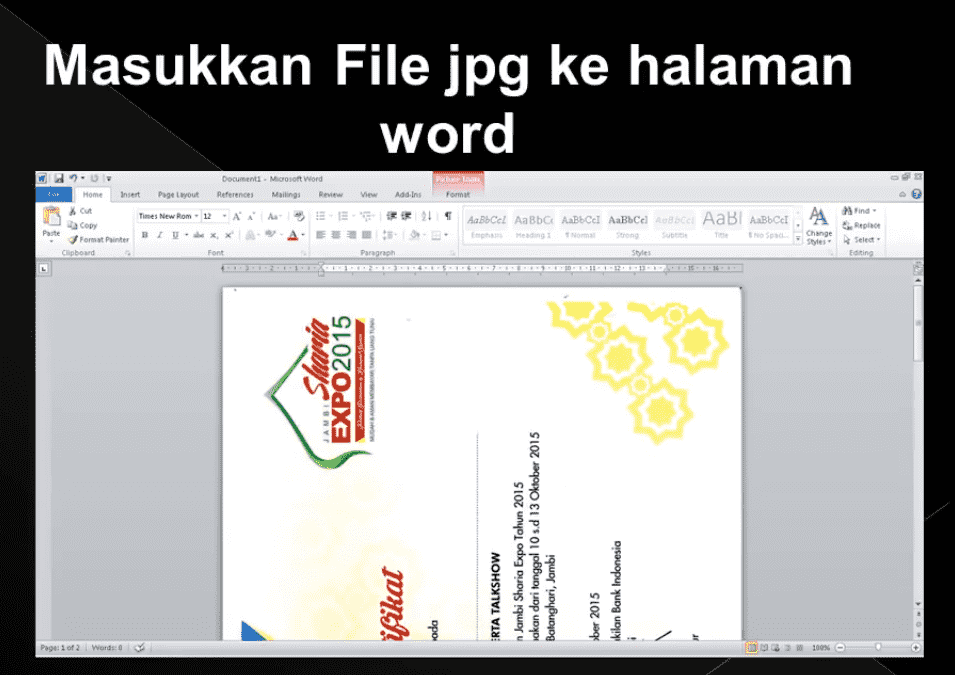Click the proofing check icon in status bar
The image size is (955, 675).
139,648
